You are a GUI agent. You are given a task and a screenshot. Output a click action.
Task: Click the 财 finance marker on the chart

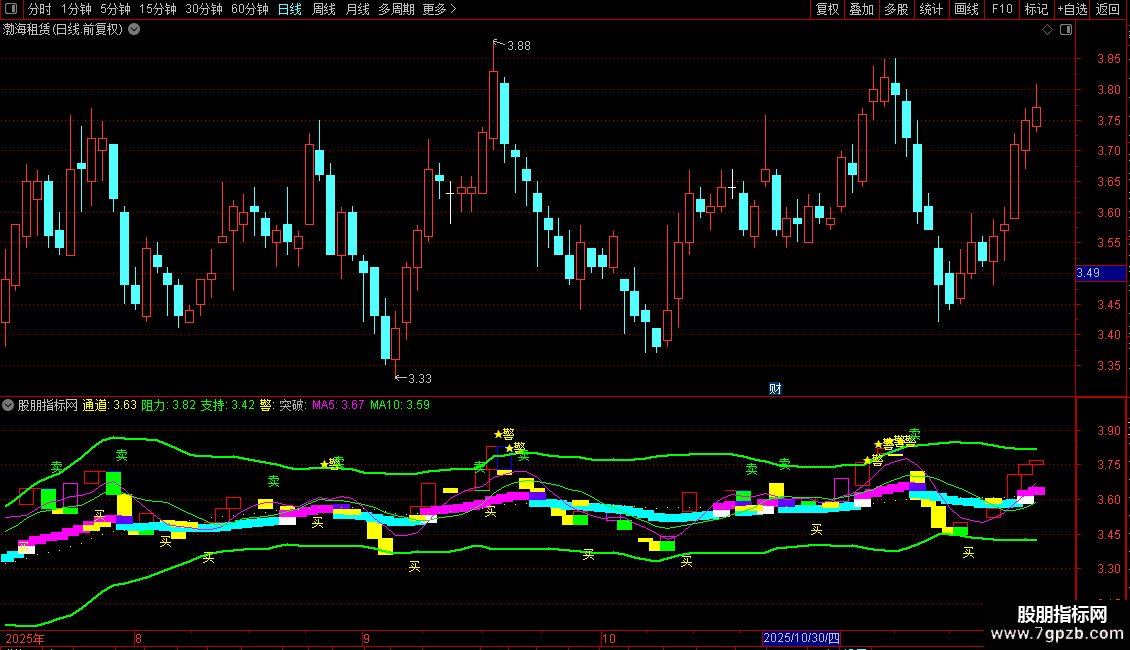[775, 388]
